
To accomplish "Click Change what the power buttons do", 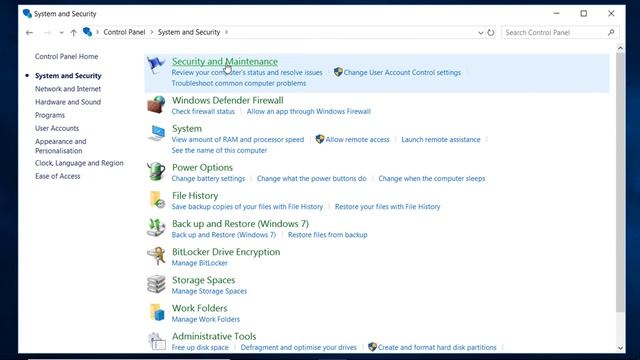I will click(x=311, y=178).
